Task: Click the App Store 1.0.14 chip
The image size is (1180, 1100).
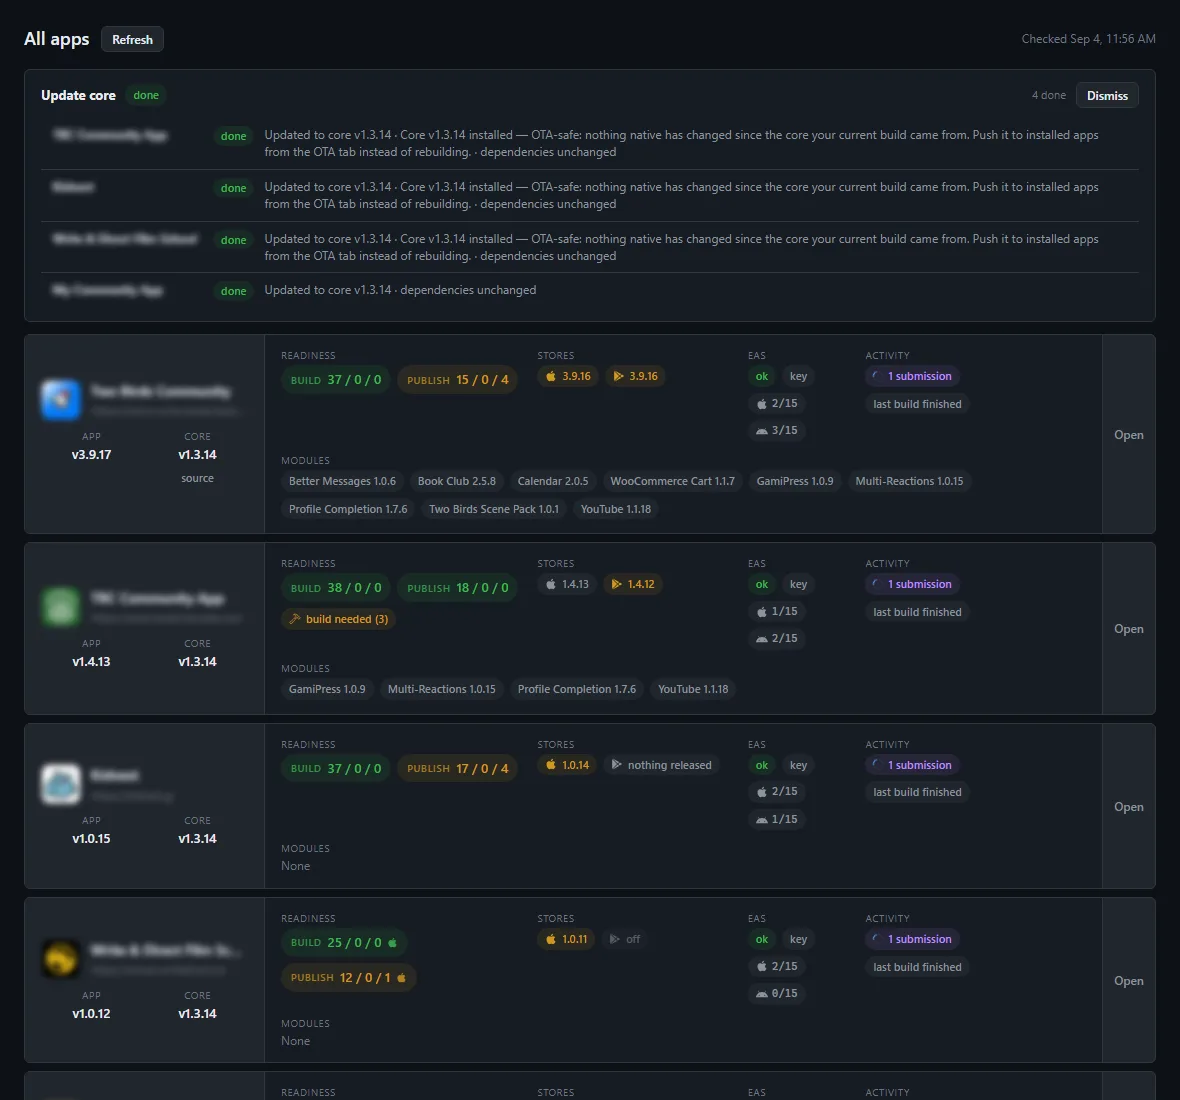Action: 567,765
